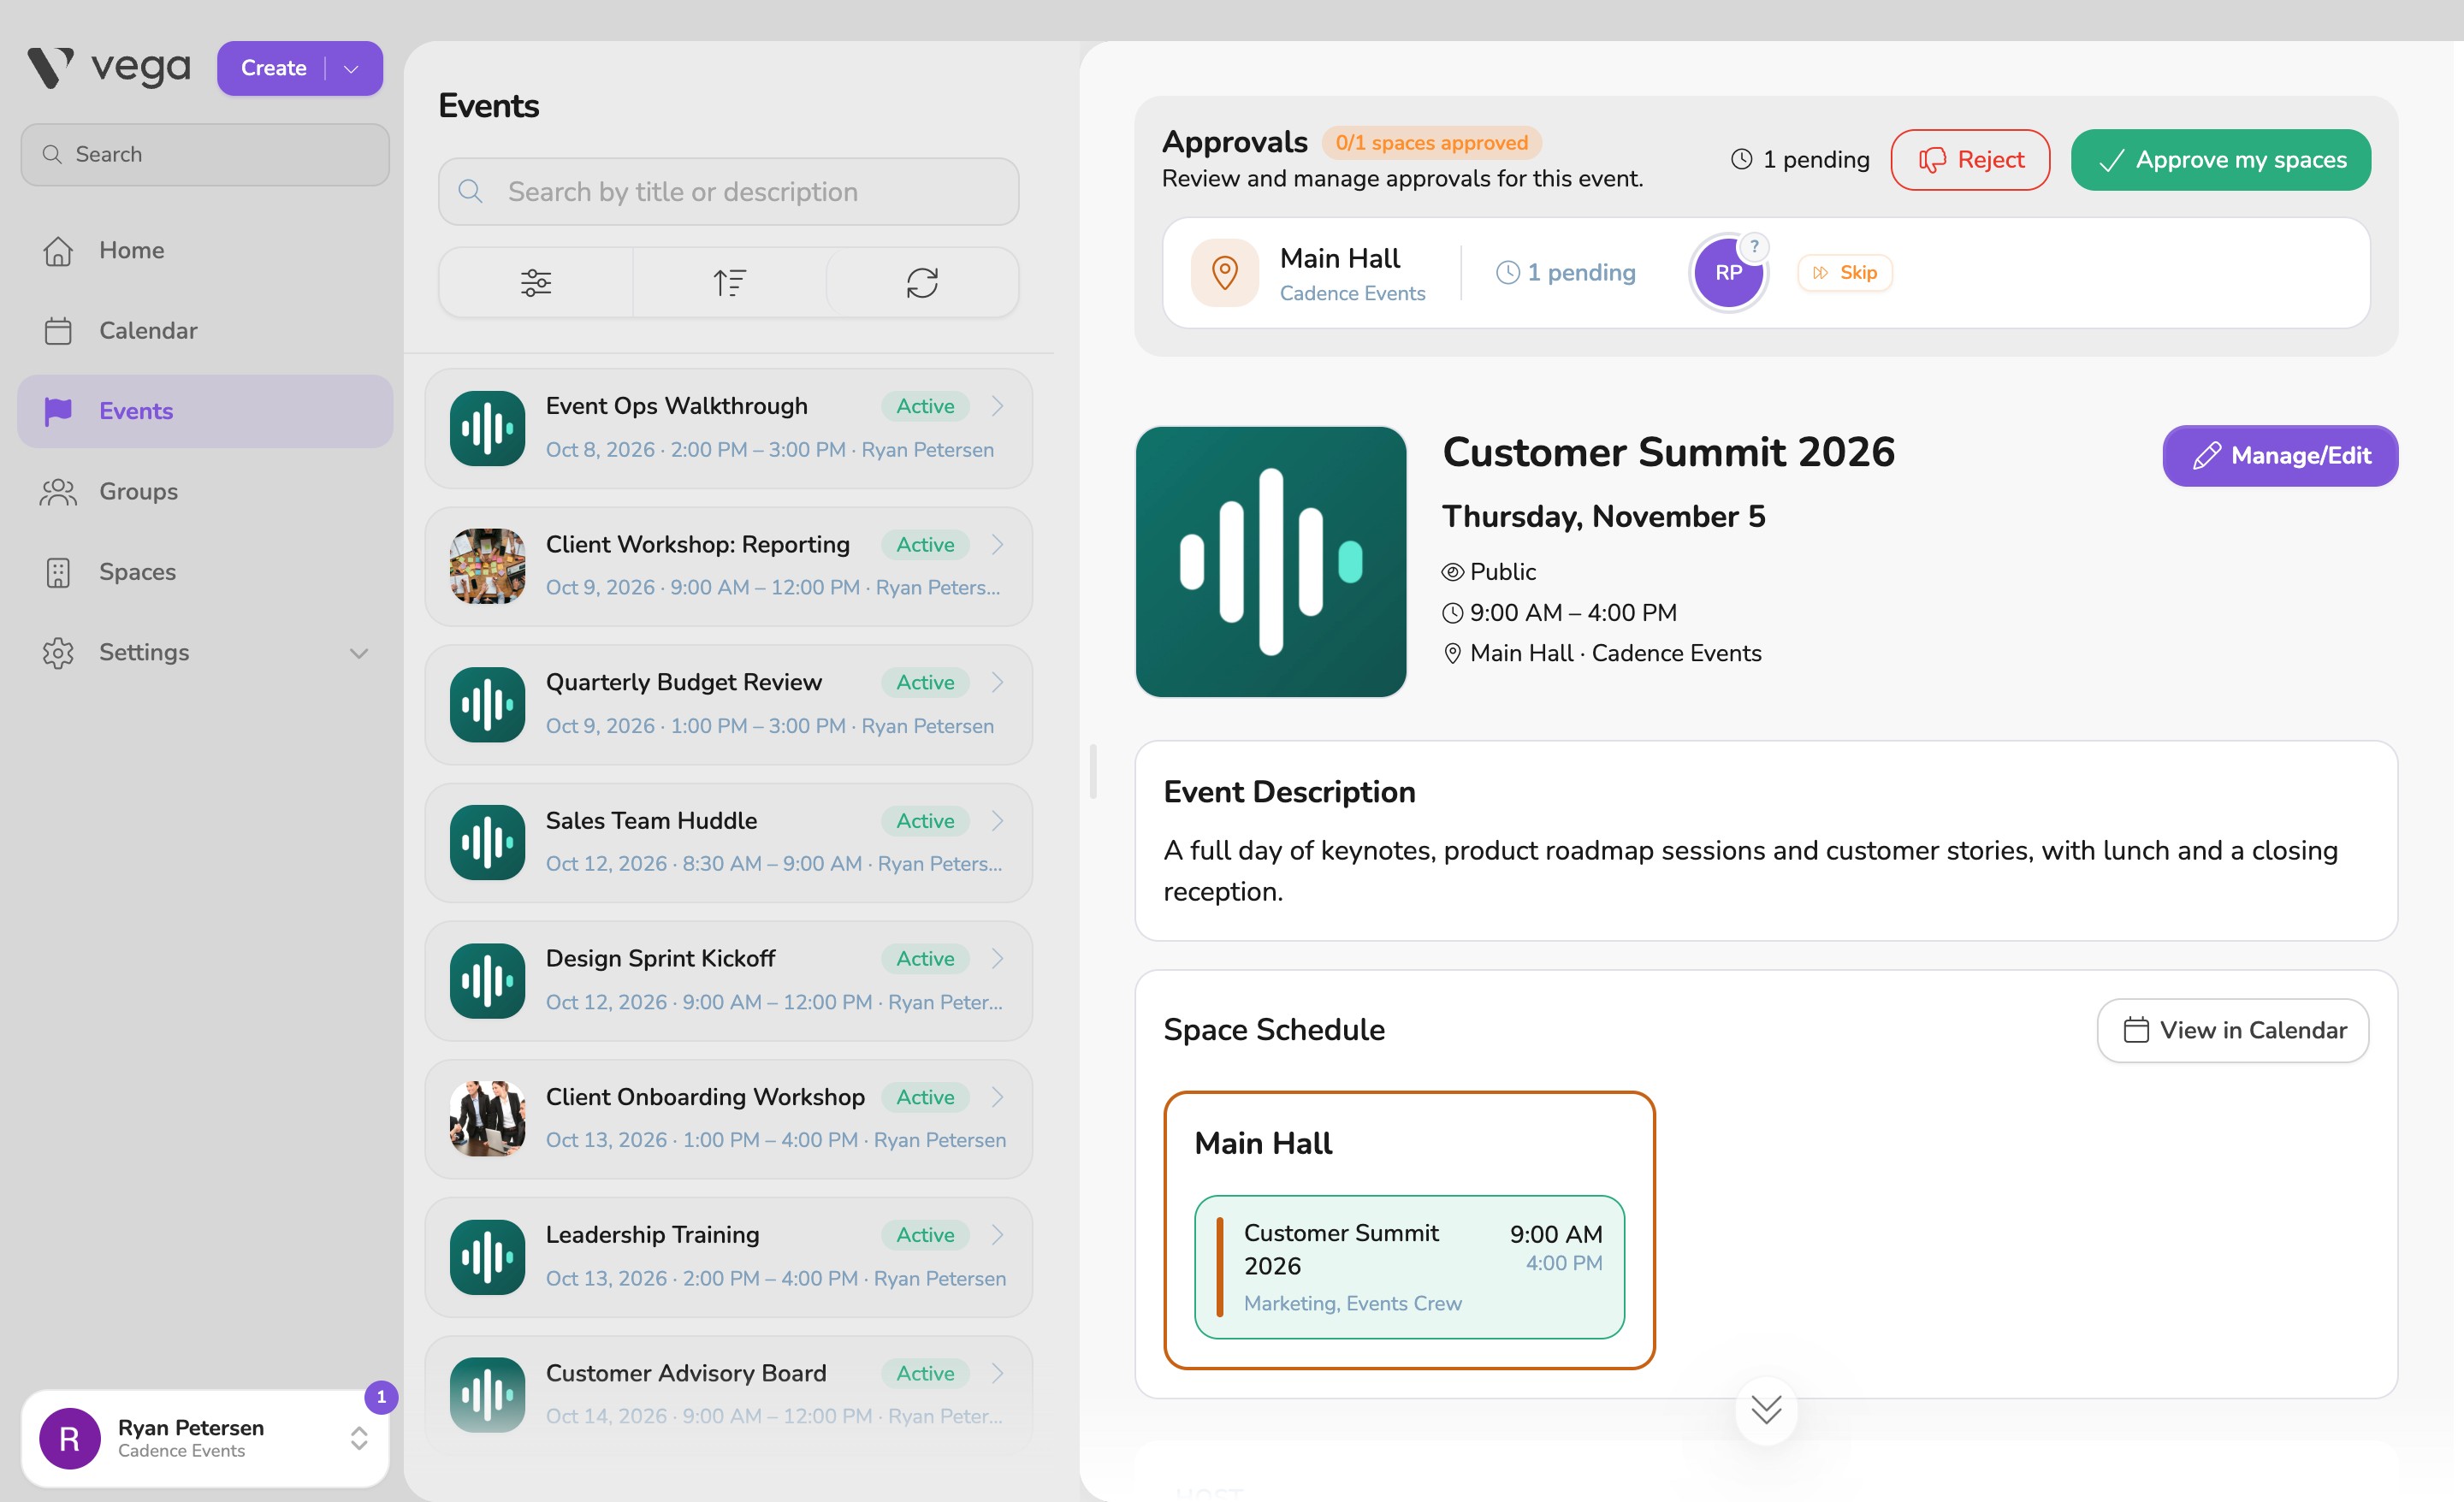Open Groups in sidebar
2464x1502 pixels.
coord(205,492)
